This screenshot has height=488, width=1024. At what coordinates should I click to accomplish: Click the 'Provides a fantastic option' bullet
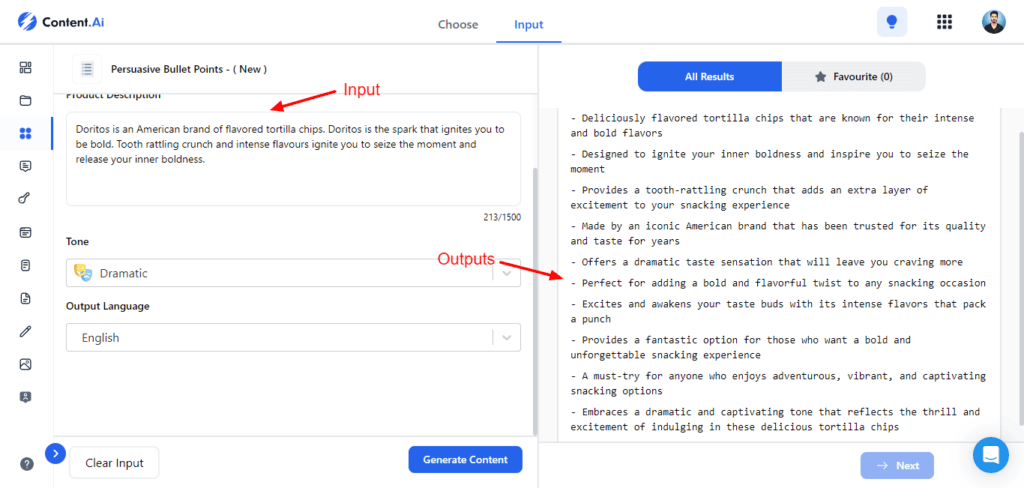pyautogui.click(x=740, y=348)
